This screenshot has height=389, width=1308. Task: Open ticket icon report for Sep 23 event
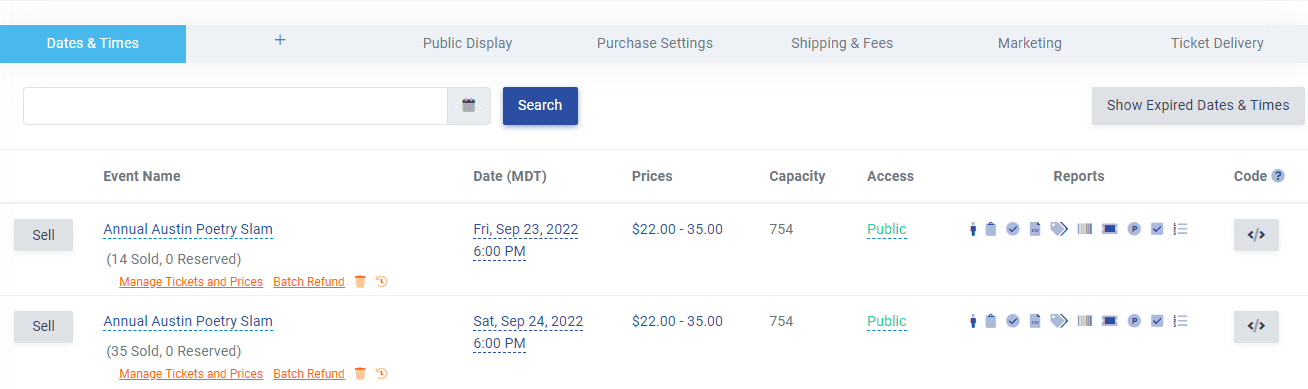[x=1109, y=229]
